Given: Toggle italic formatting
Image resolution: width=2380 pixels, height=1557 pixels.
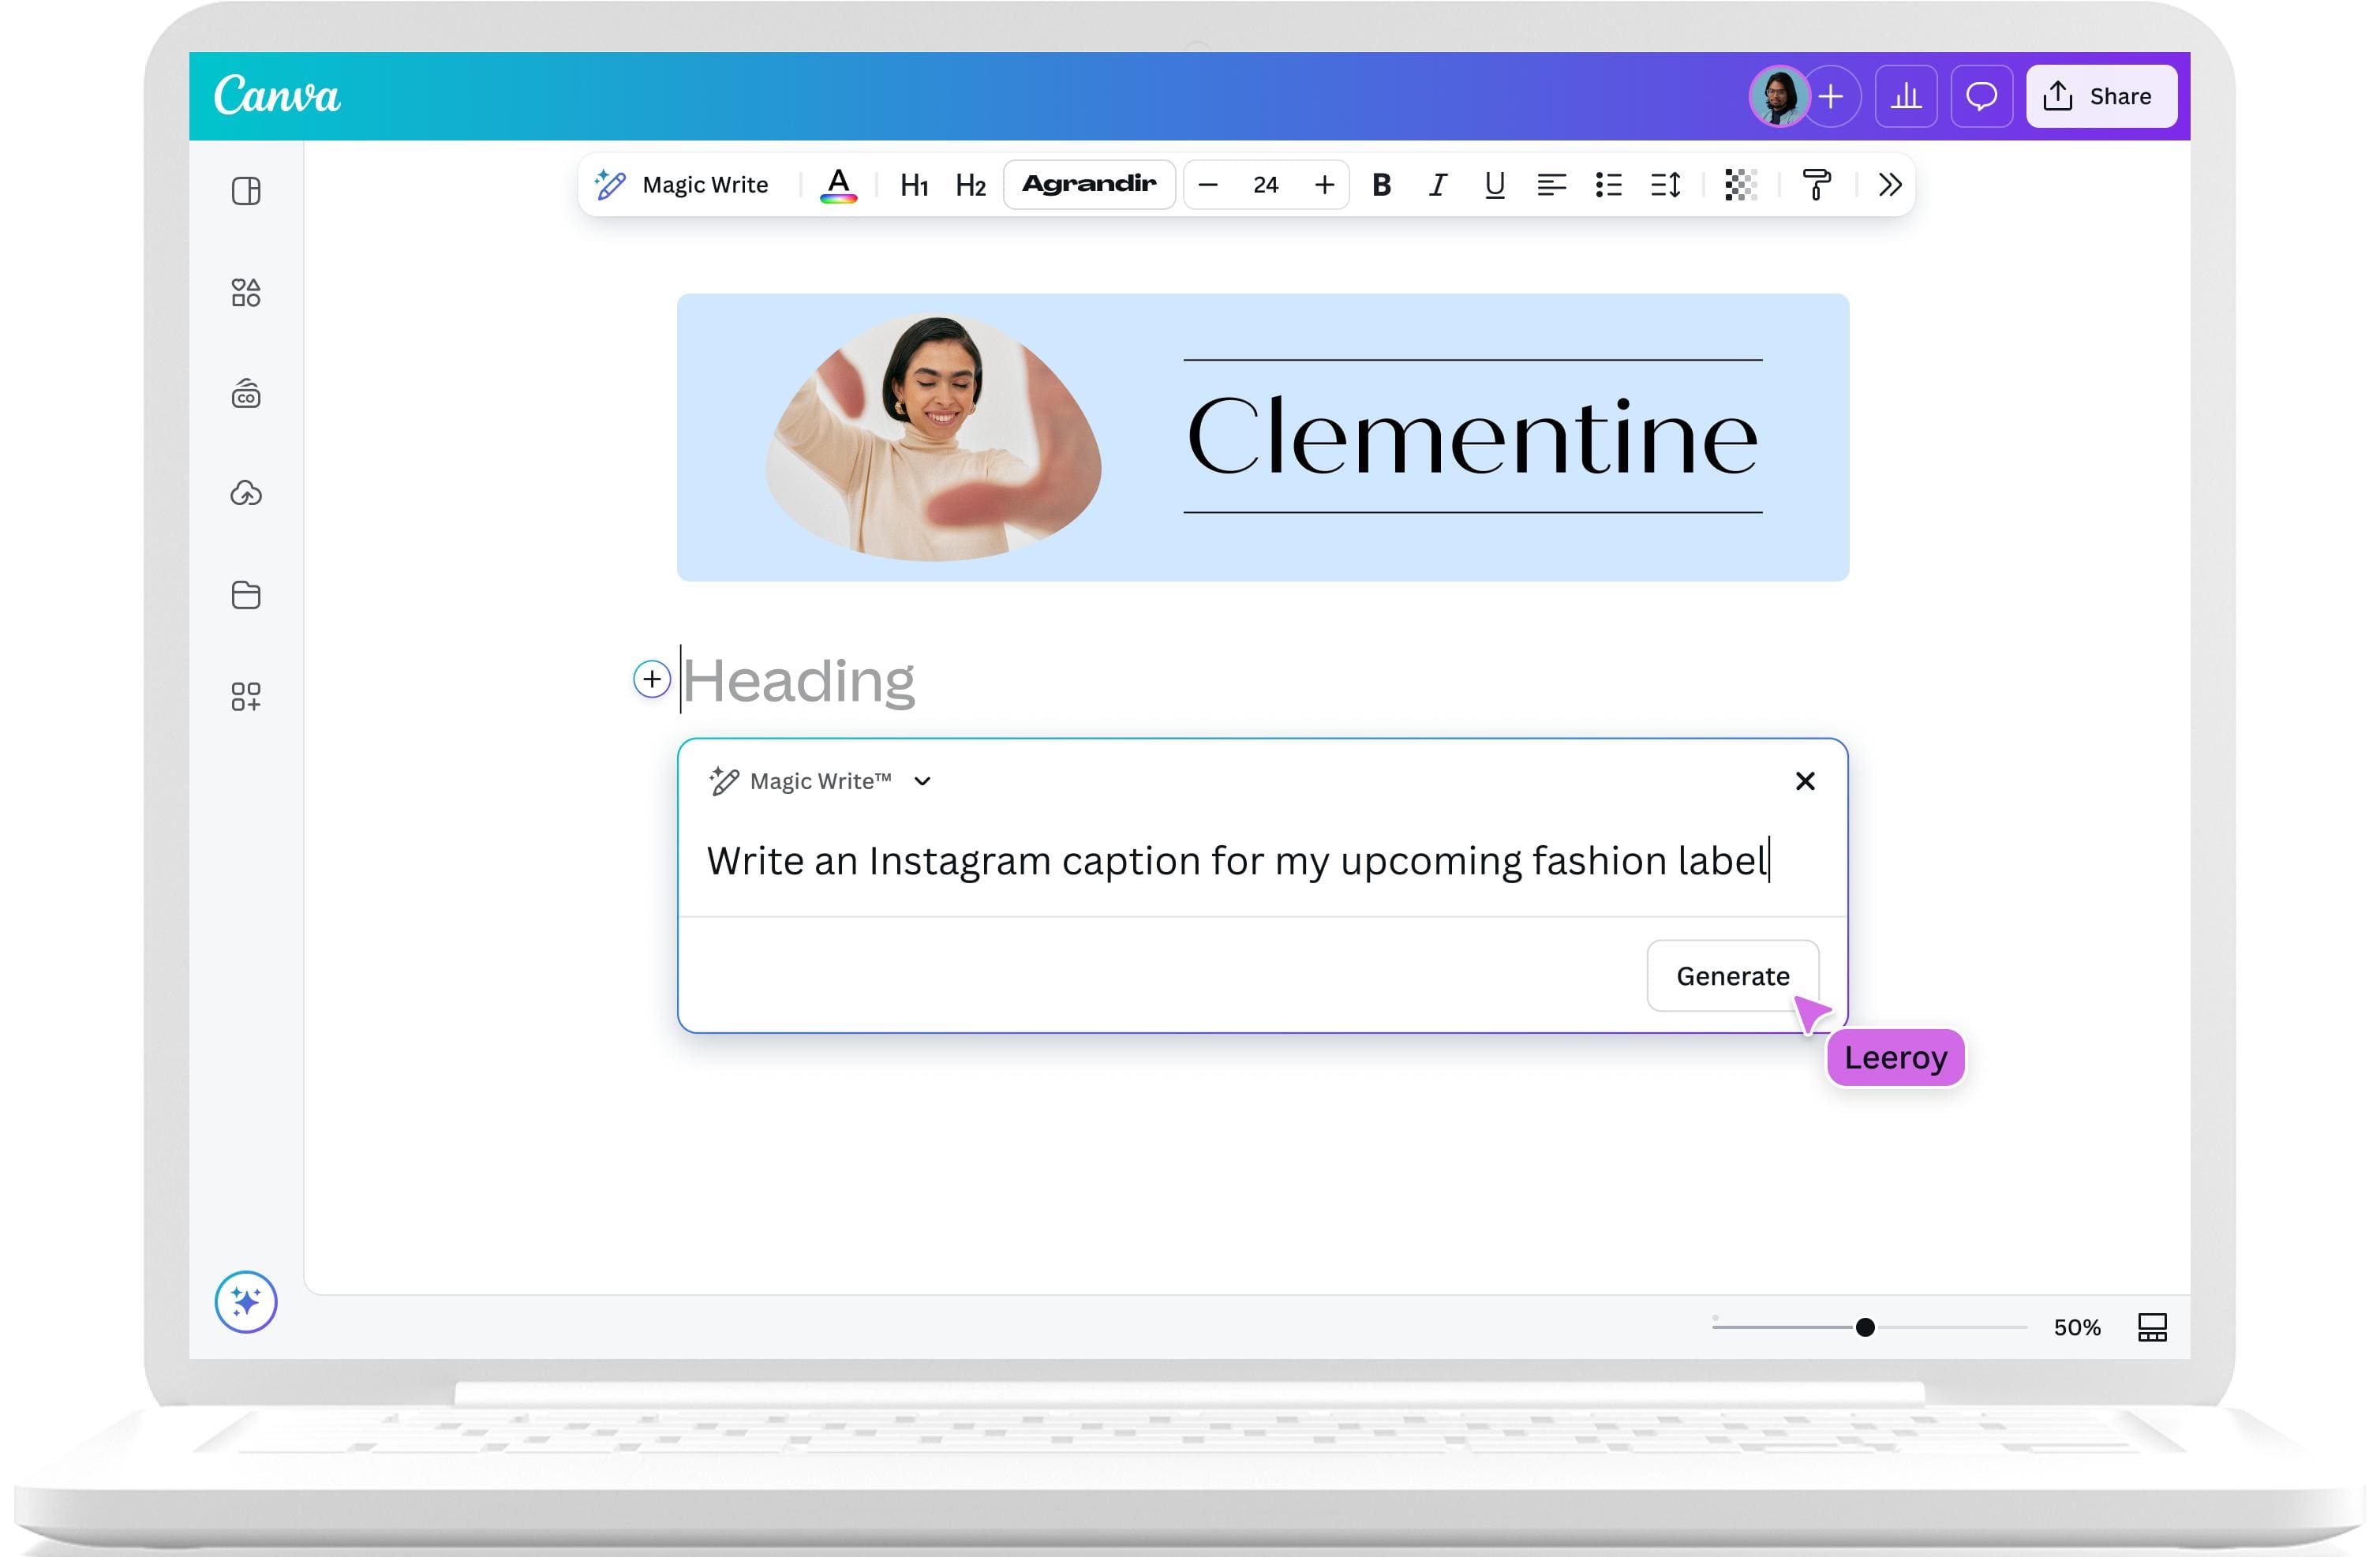Looking at the screenshot, I should click(1438, 185).
